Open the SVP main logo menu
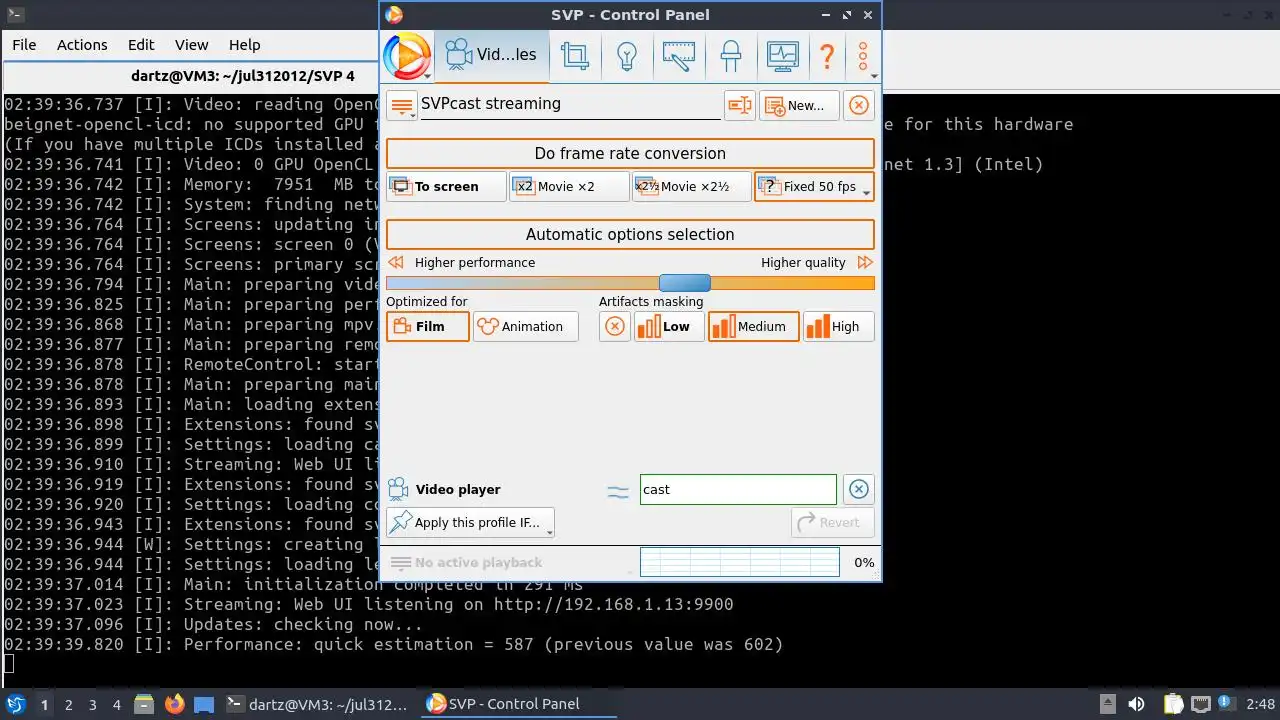 click(407, 56)
